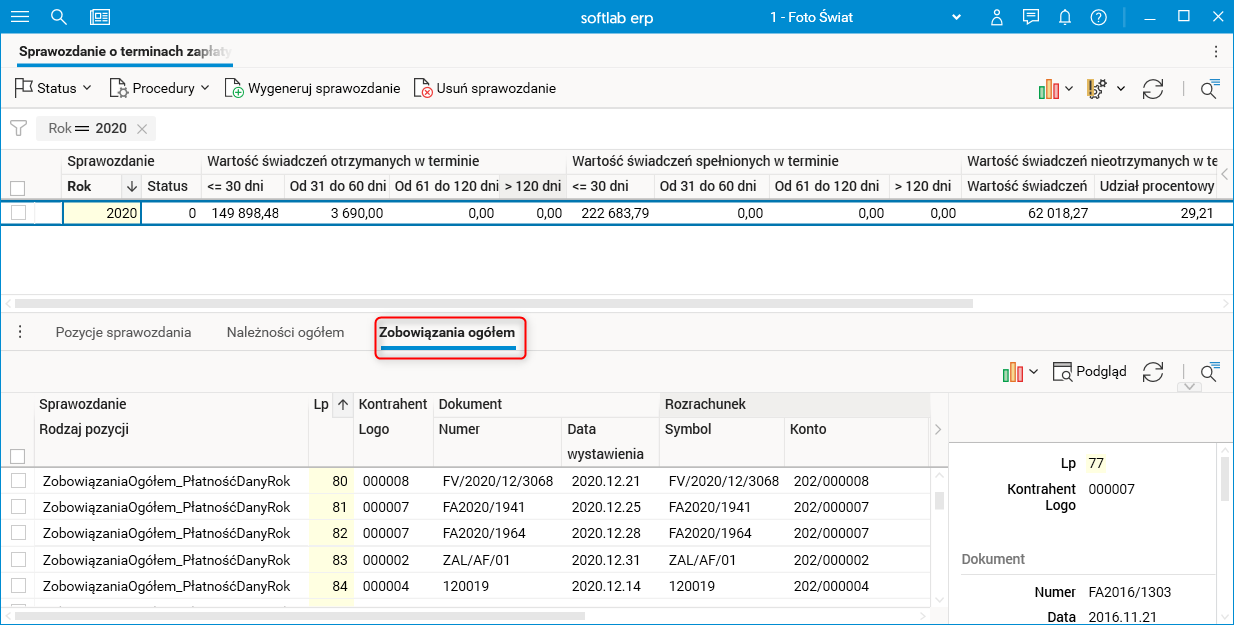Viewport: 1234px width, 625px height.
Task: Toggle the upper table select-all checkbox
Action: click(x=18, y=187)
